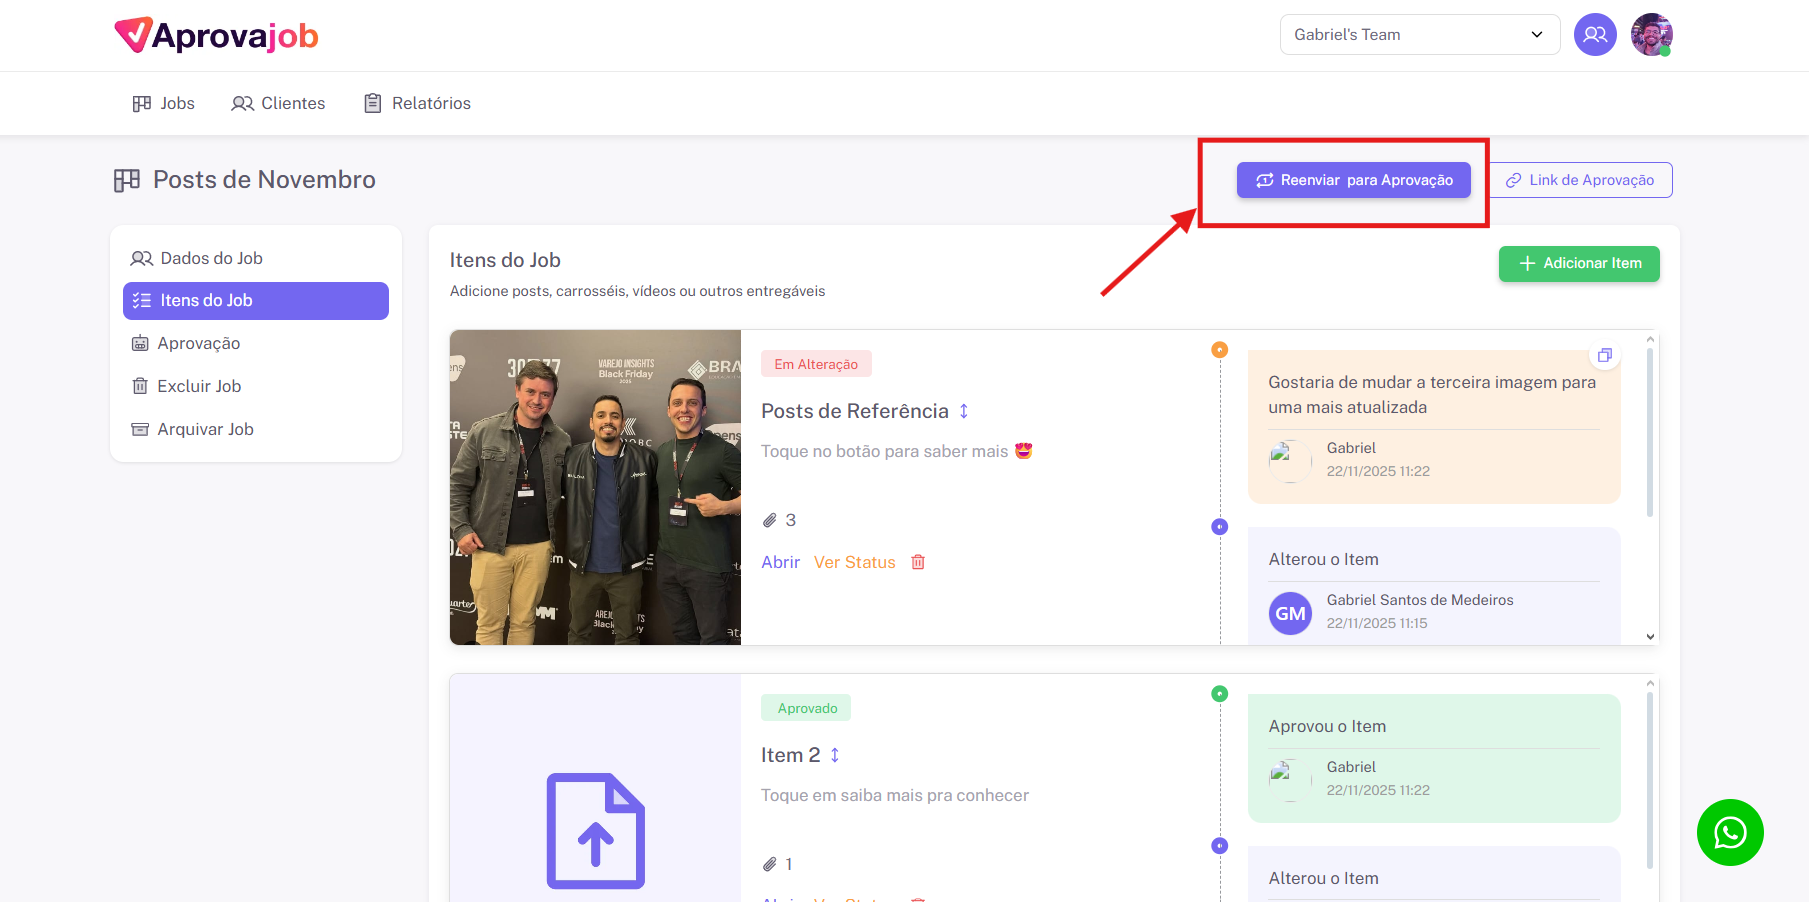Screen dimensions: 1810x902
Task: Reorder Posts de Referência using arrows icon
Action: 964,411
